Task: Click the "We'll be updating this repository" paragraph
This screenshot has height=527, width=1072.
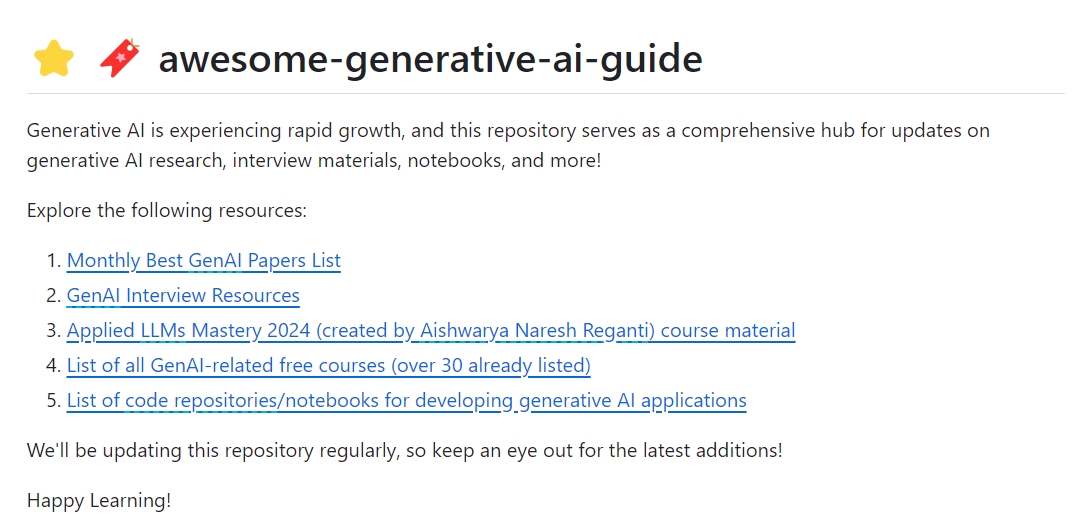Action: pos(404,450)
